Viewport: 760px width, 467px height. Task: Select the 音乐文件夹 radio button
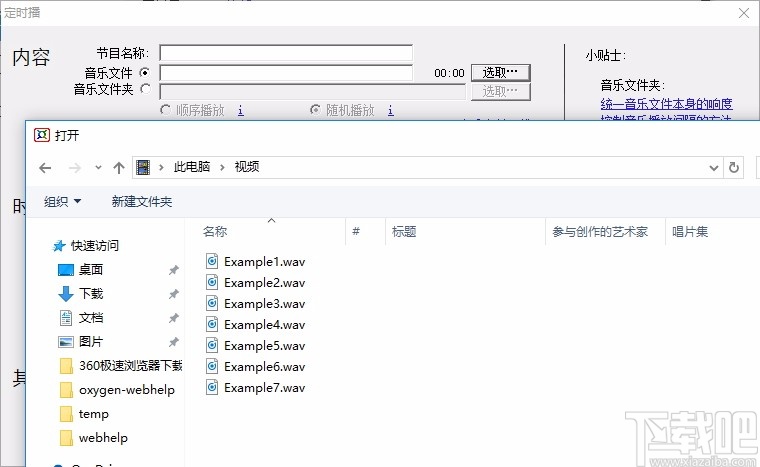(145, 89)
